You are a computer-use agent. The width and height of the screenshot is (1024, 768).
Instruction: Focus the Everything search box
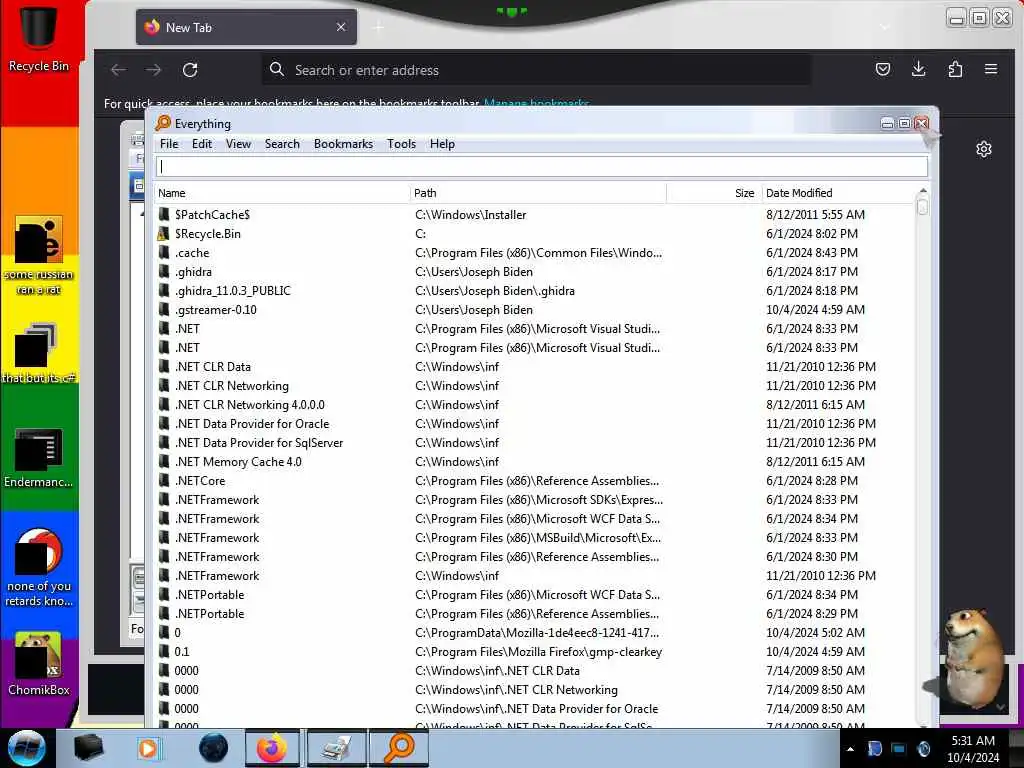(x=541, y=166)
